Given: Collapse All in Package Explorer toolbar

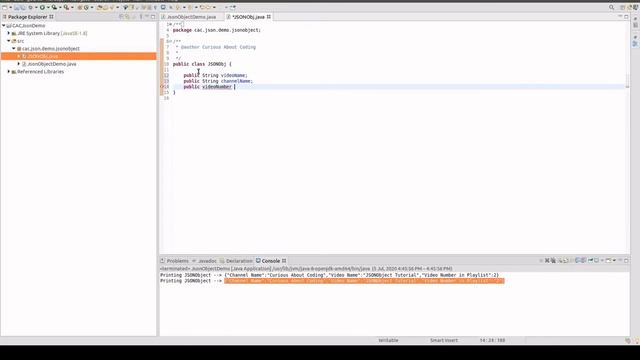Looking at the screenshot, I should pos(121,17).
